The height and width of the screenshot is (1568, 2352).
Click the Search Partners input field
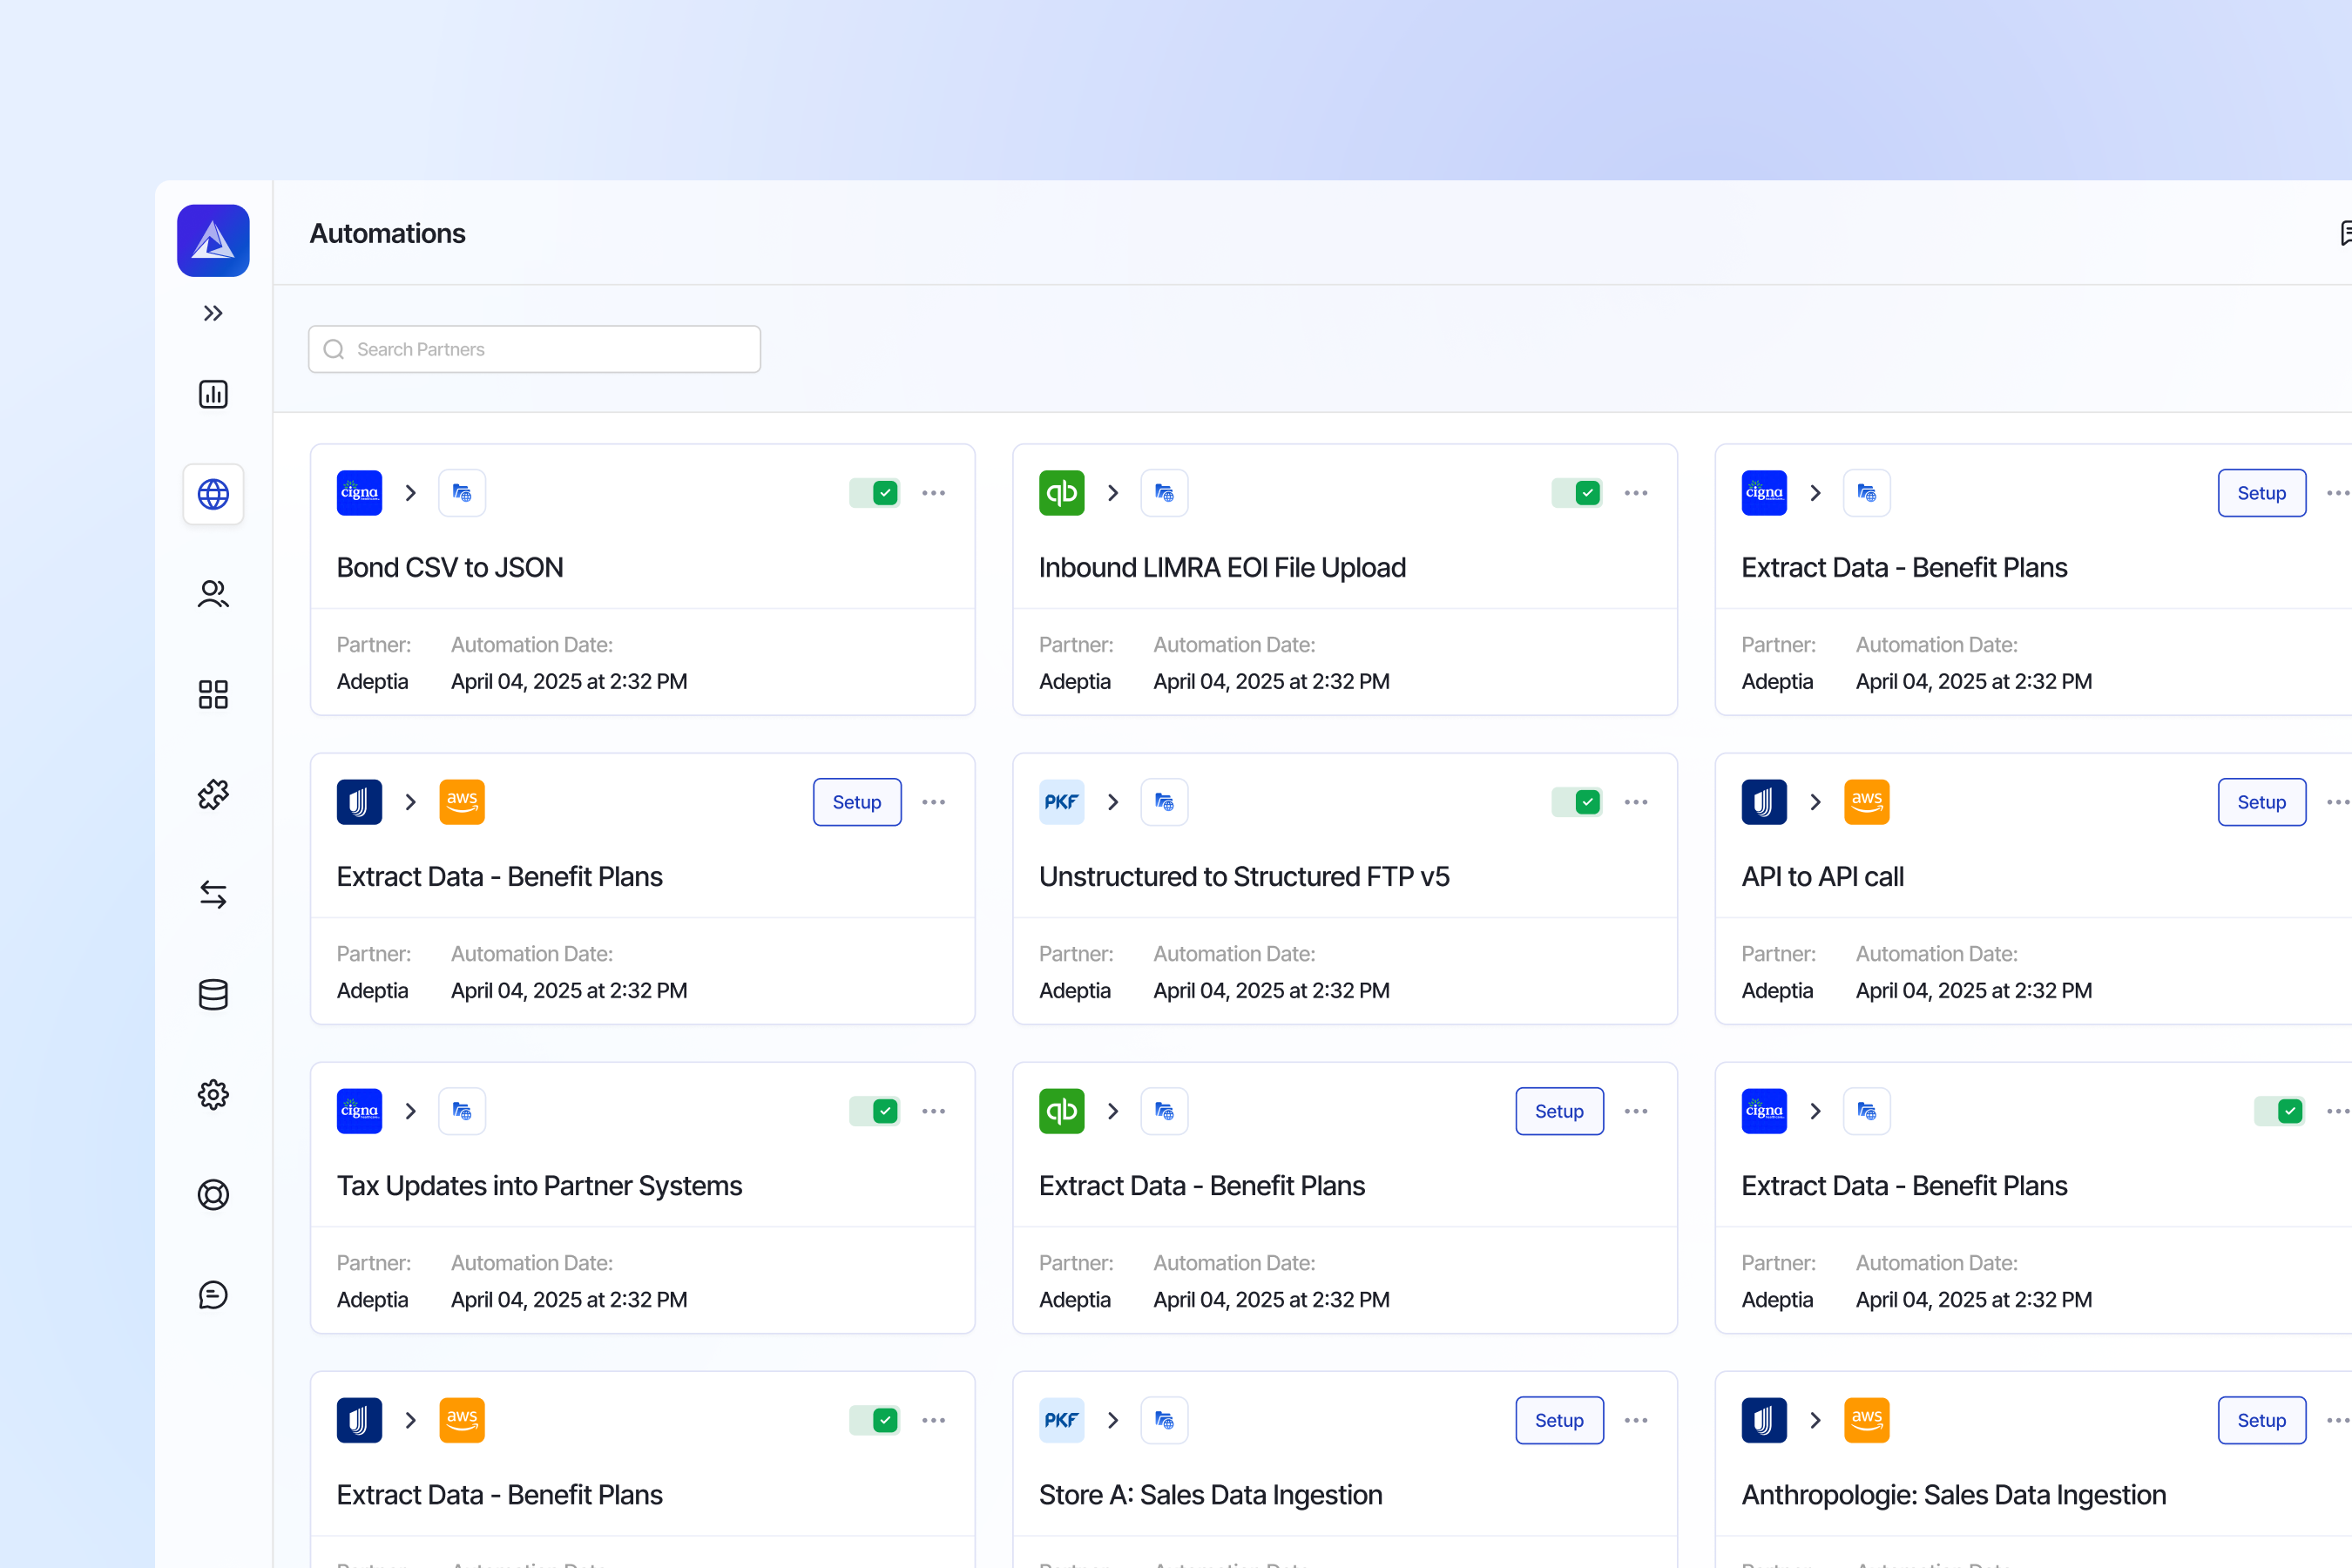535,349
